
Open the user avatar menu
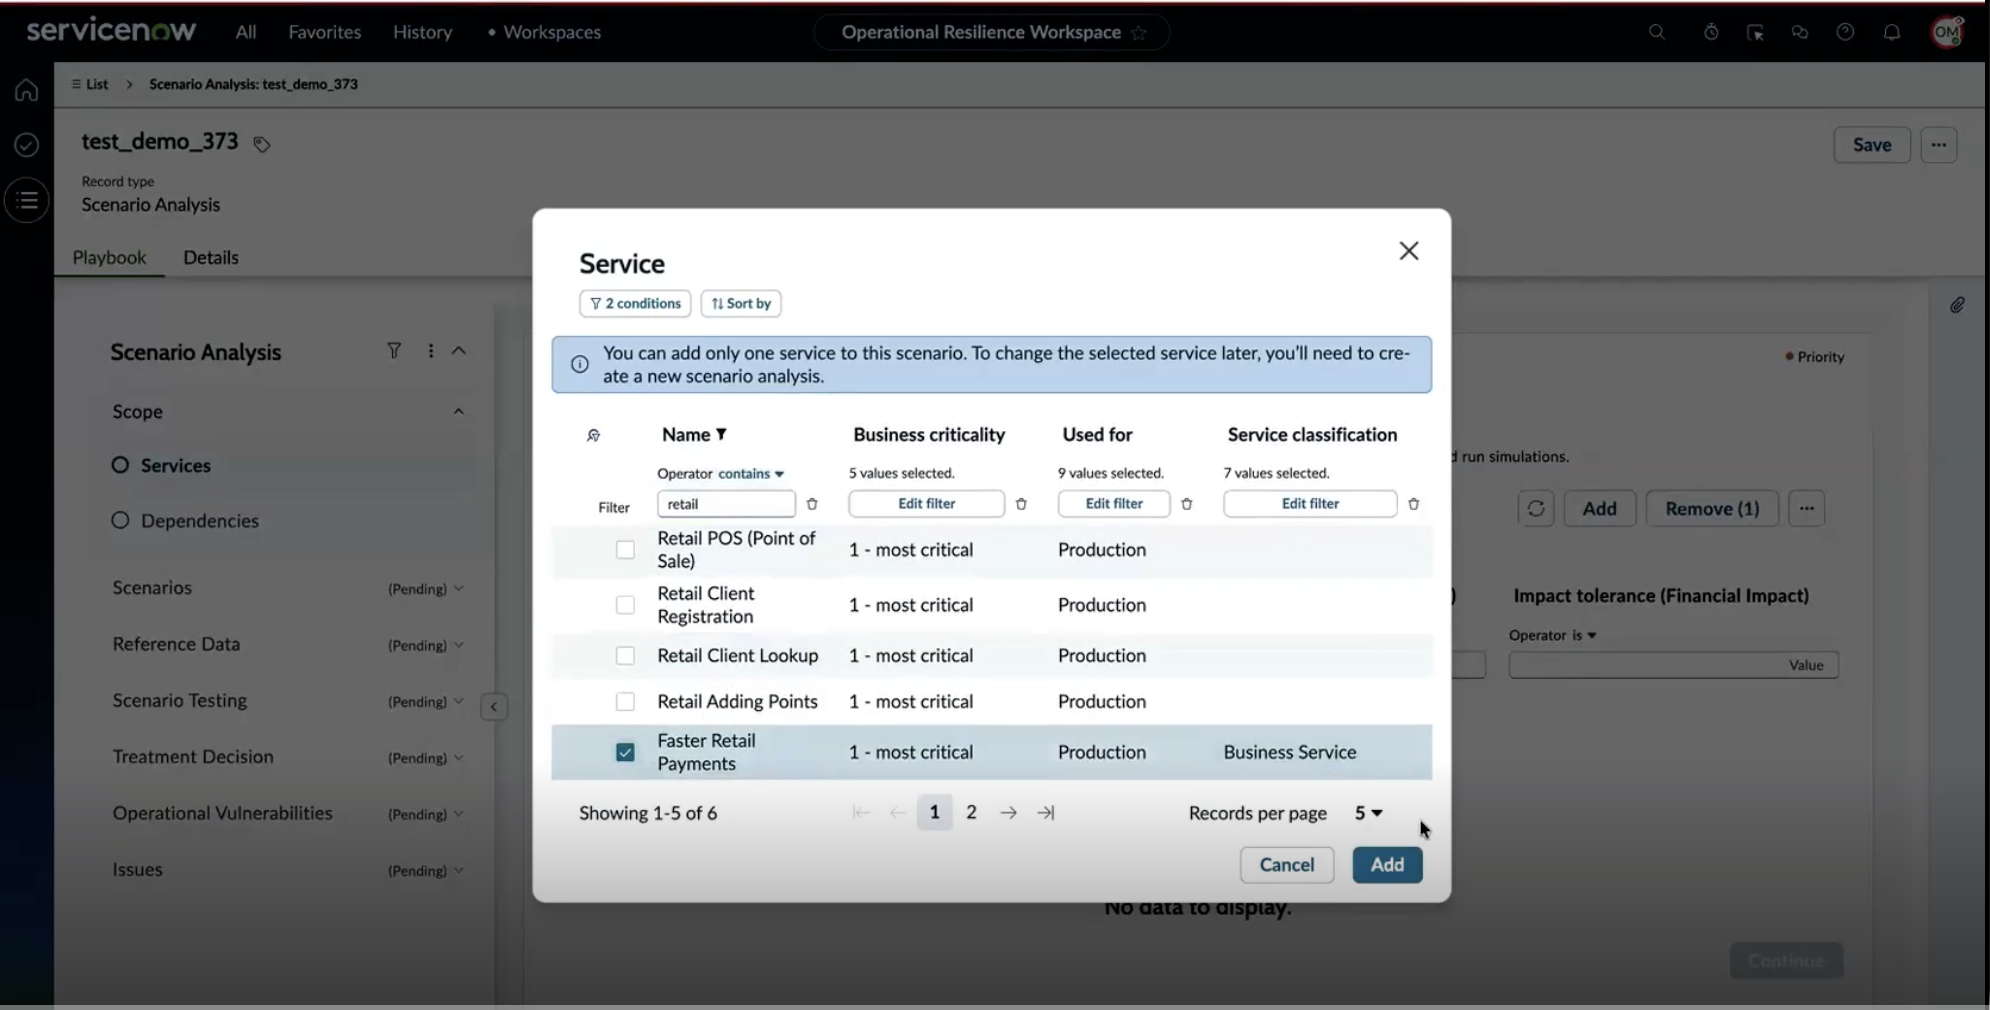[1947, 32]
